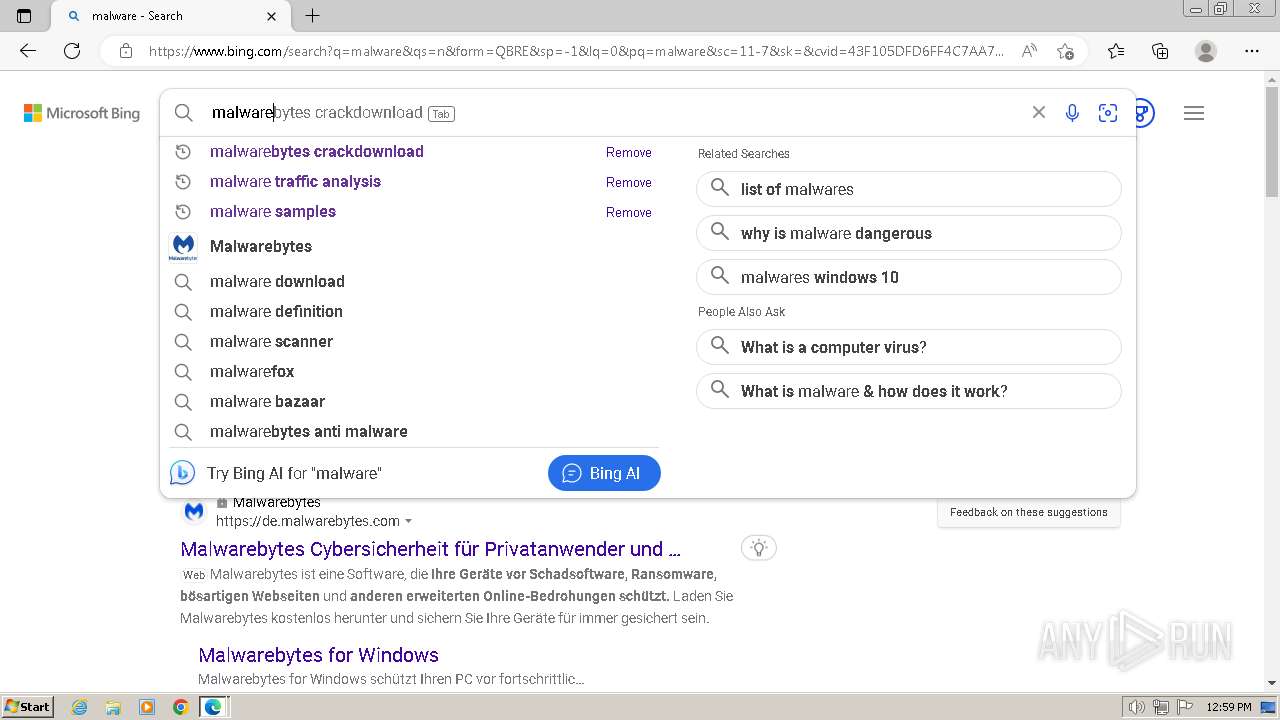
Task: Remove 'malware traffic analysis' from history
Action: coord(629,183)
